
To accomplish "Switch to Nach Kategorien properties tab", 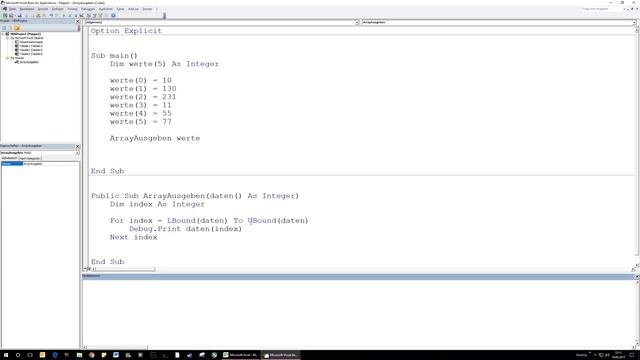I will (30, 158).
